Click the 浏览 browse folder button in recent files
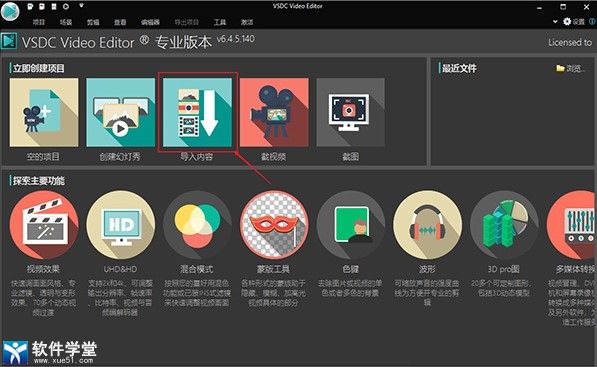The width and height of the screenshot is (597, 367). (570, 69)
